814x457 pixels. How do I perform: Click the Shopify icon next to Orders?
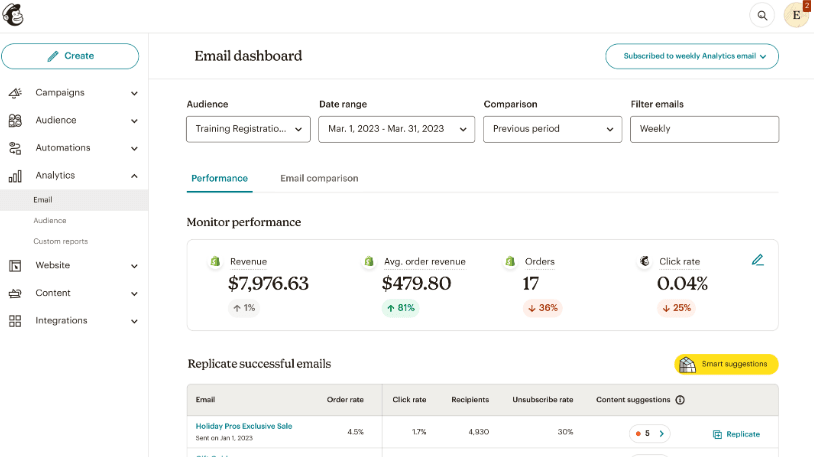[510, 261]
